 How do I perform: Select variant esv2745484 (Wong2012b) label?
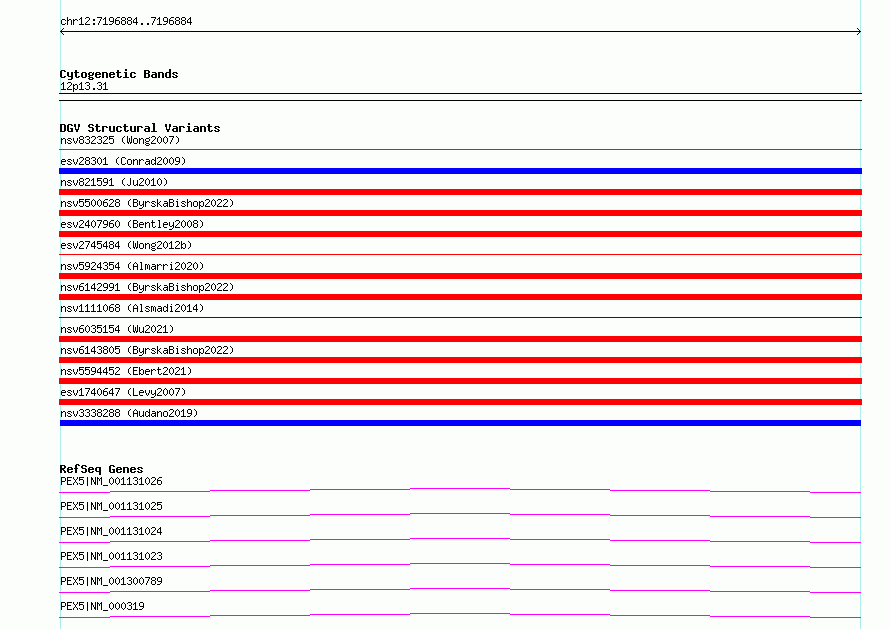pos(126,245)
